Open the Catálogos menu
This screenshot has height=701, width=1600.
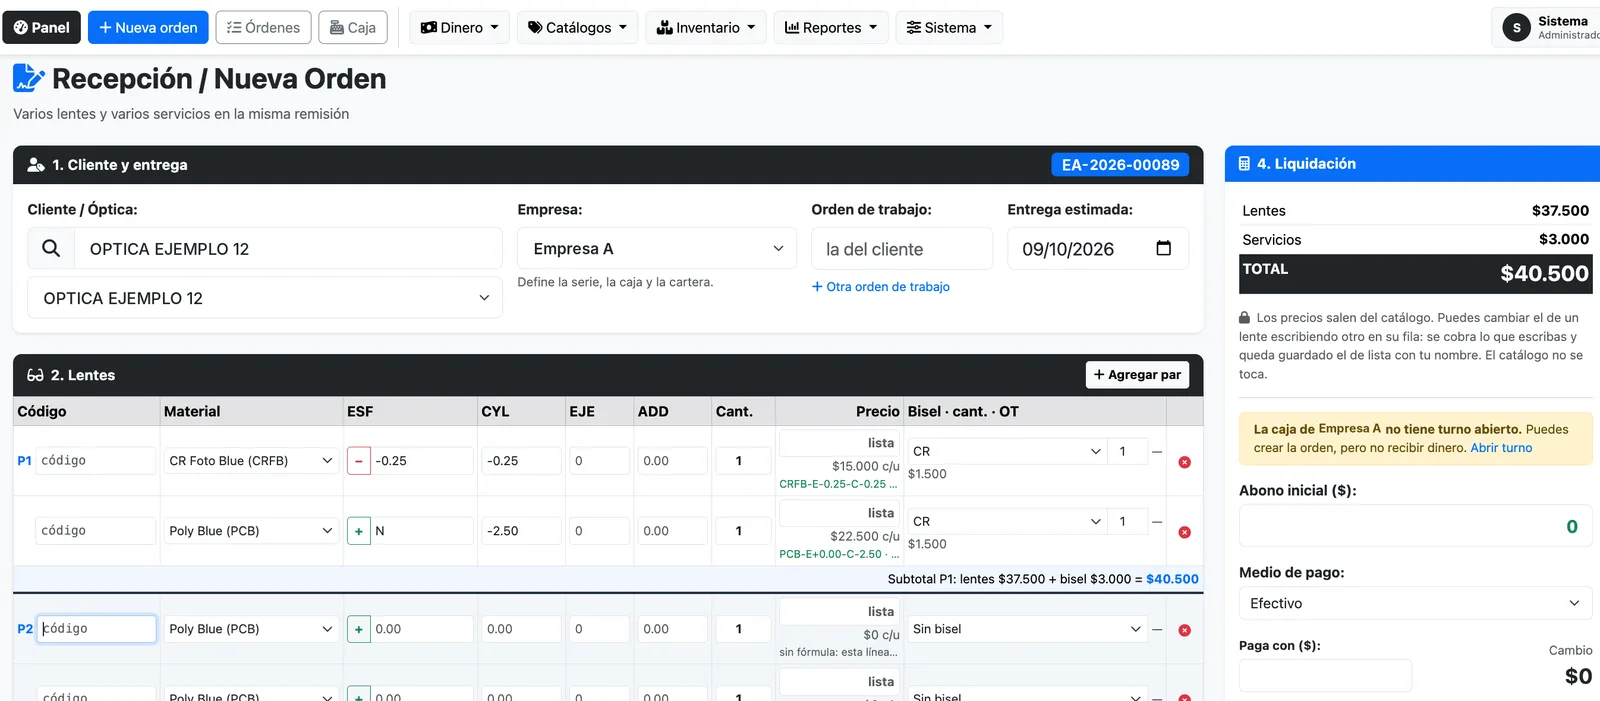point(577,28)
